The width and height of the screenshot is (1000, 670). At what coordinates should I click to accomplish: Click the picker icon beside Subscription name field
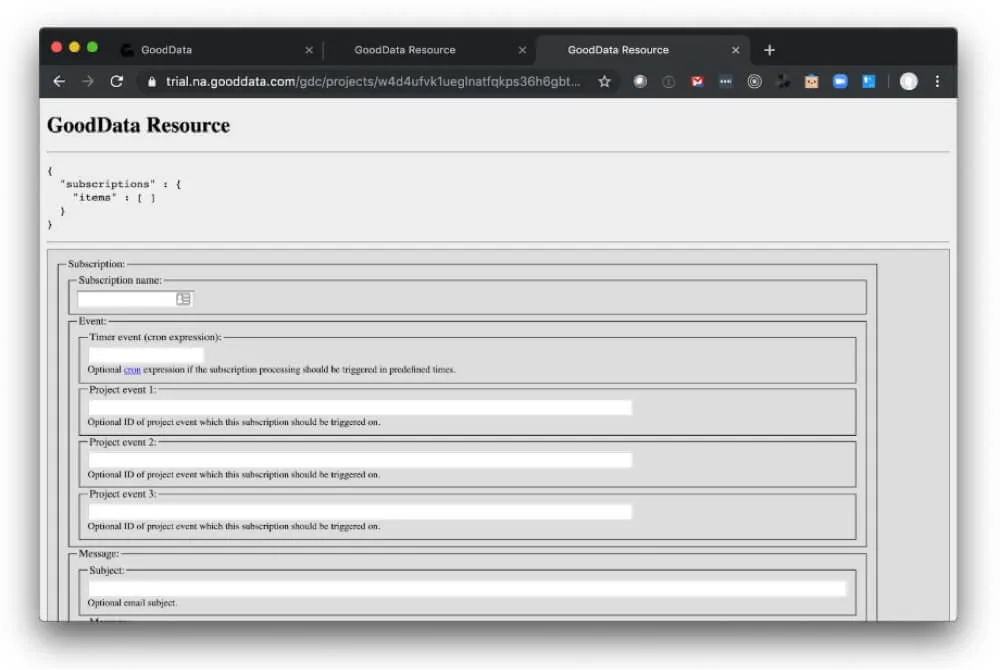tap(183, 298)
